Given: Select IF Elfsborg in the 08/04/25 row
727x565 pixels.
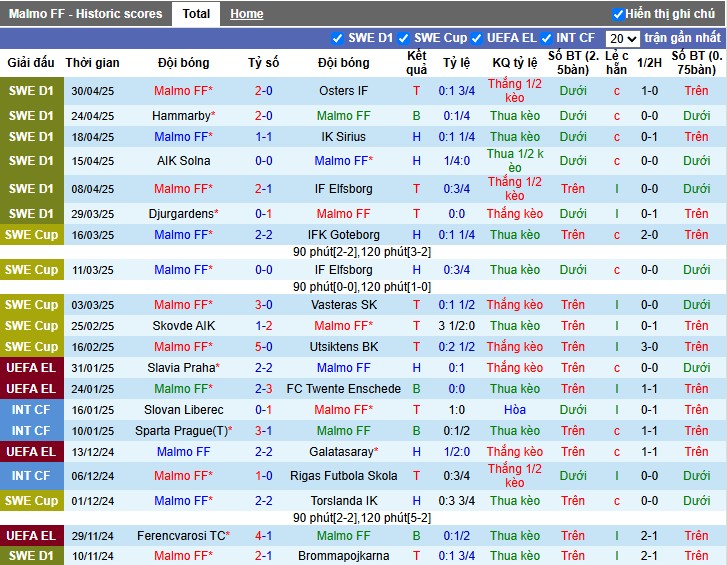Looking at the screenshot, I should click(344, 189).
